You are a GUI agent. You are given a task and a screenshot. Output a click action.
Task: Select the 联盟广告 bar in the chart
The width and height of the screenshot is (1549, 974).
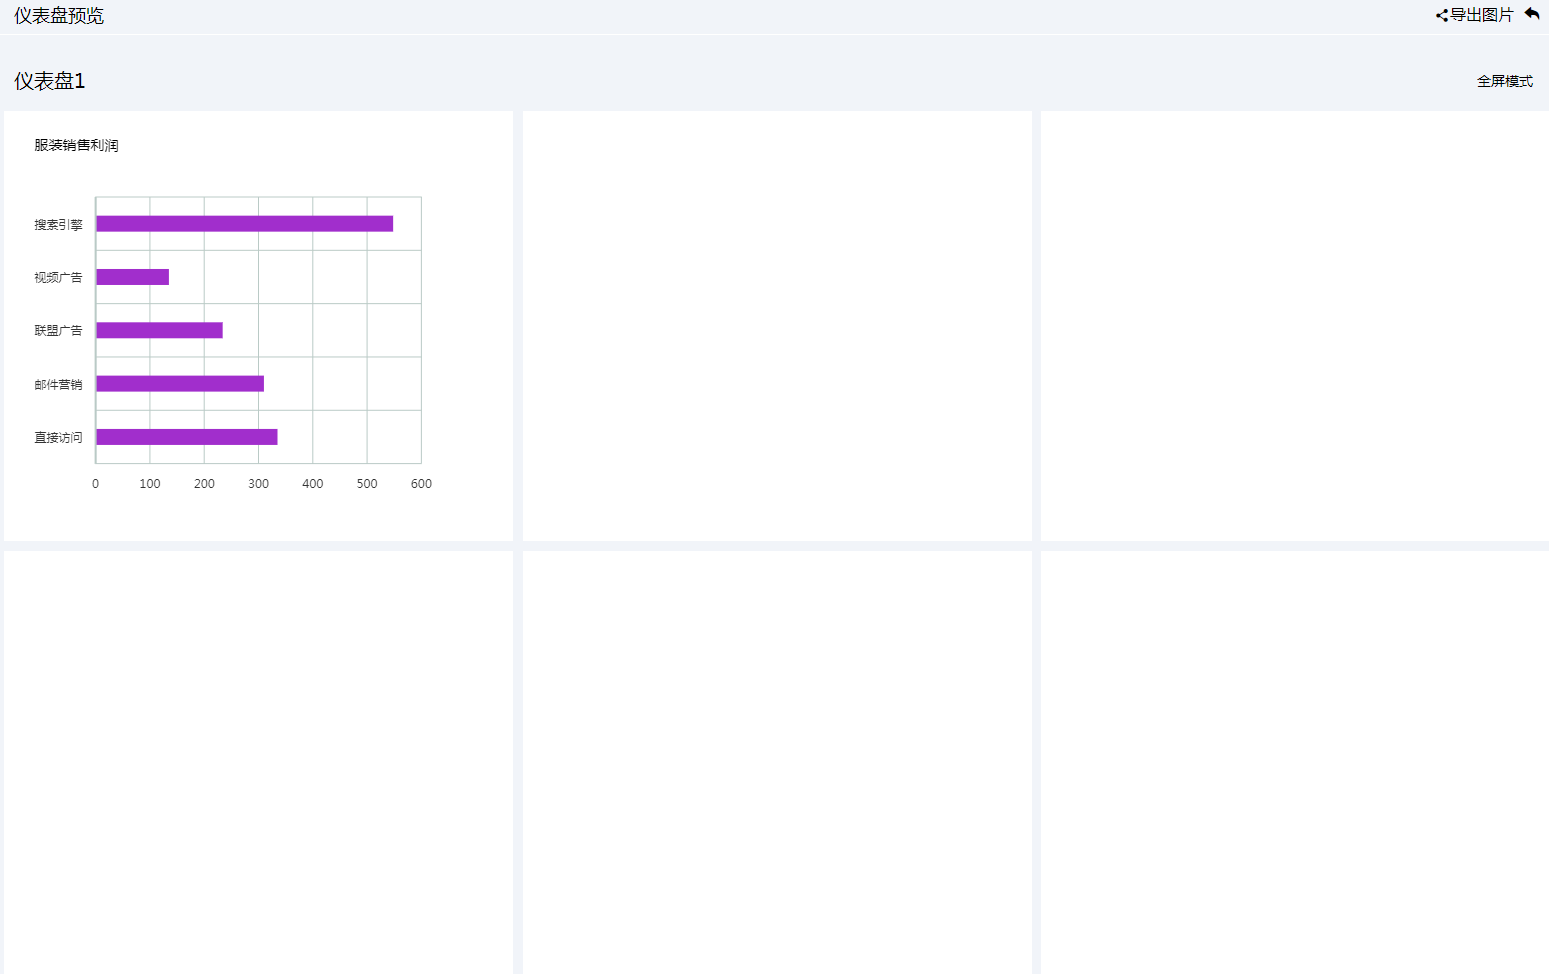159,330
